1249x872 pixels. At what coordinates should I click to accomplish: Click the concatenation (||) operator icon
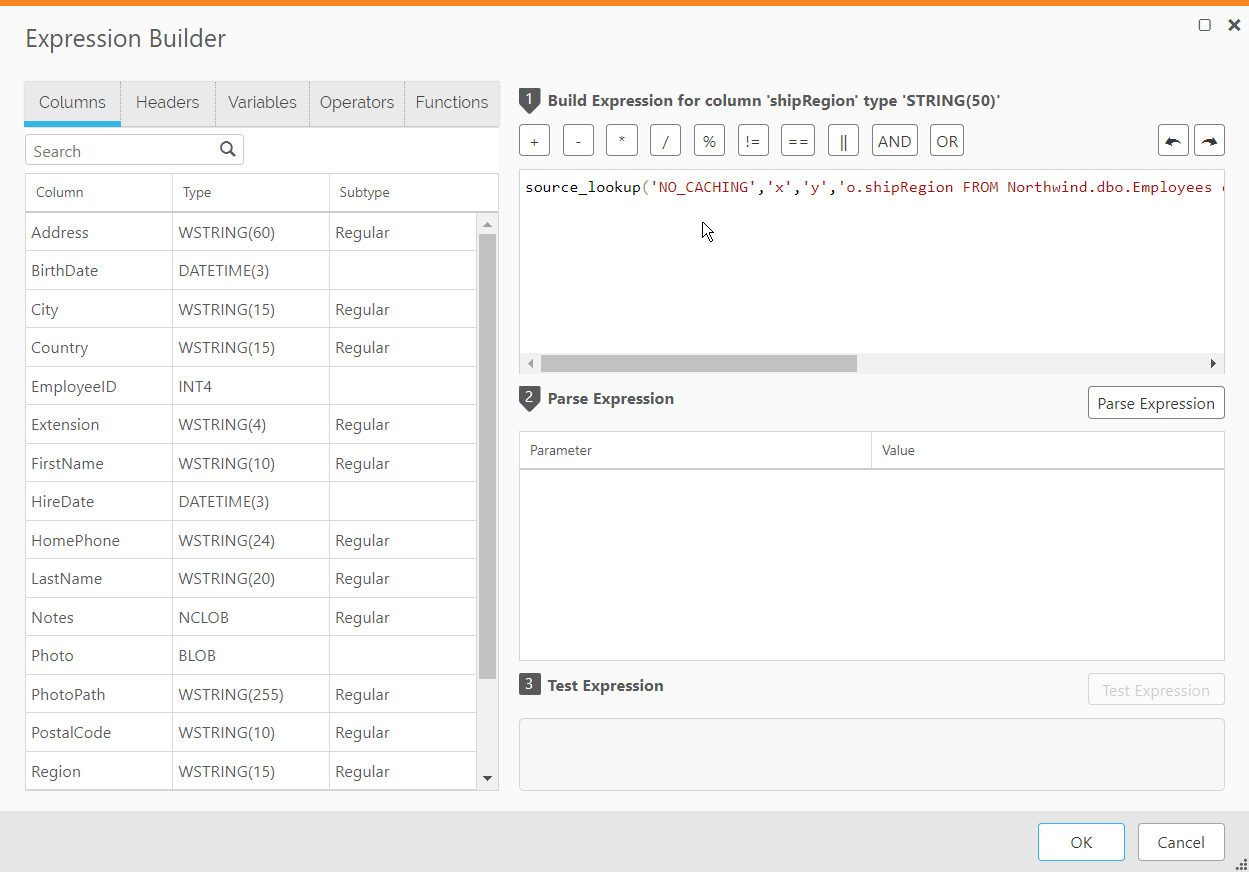click(843, 140)
